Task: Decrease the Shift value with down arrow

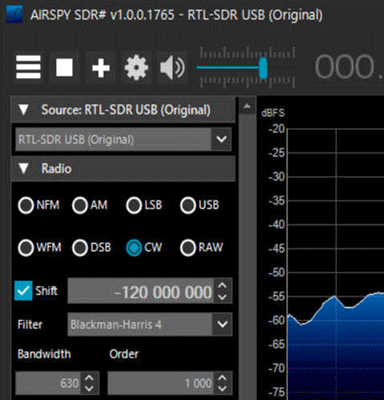Action: (222, 297)
